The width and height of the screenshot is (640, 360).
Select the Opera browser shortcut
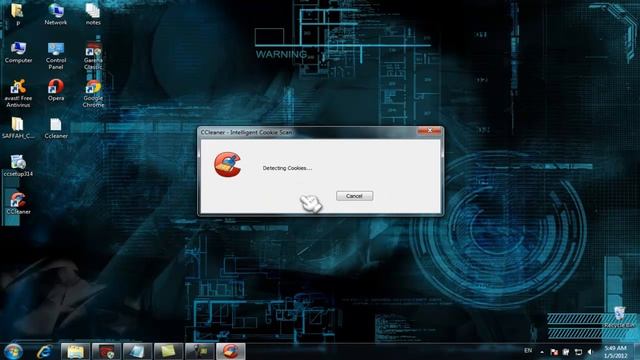pyautogui.click(x=56, y=90)
